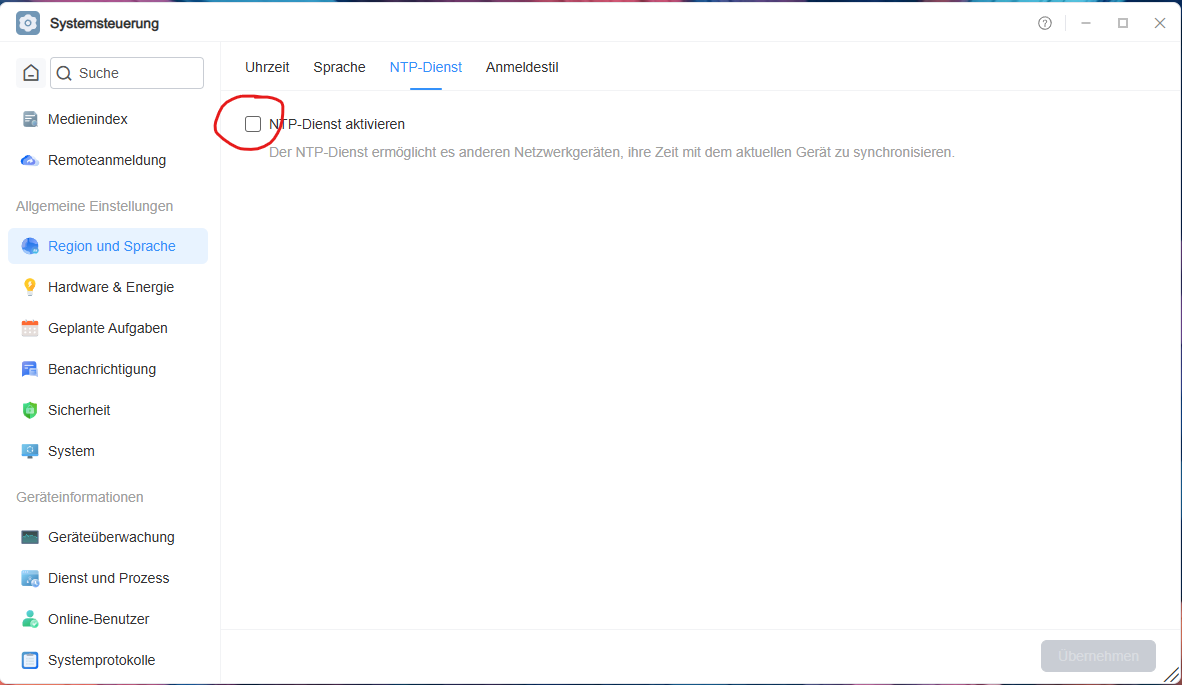
Task: Click the NTP-Dienst aktivieren label text
Action: (337, 124)
